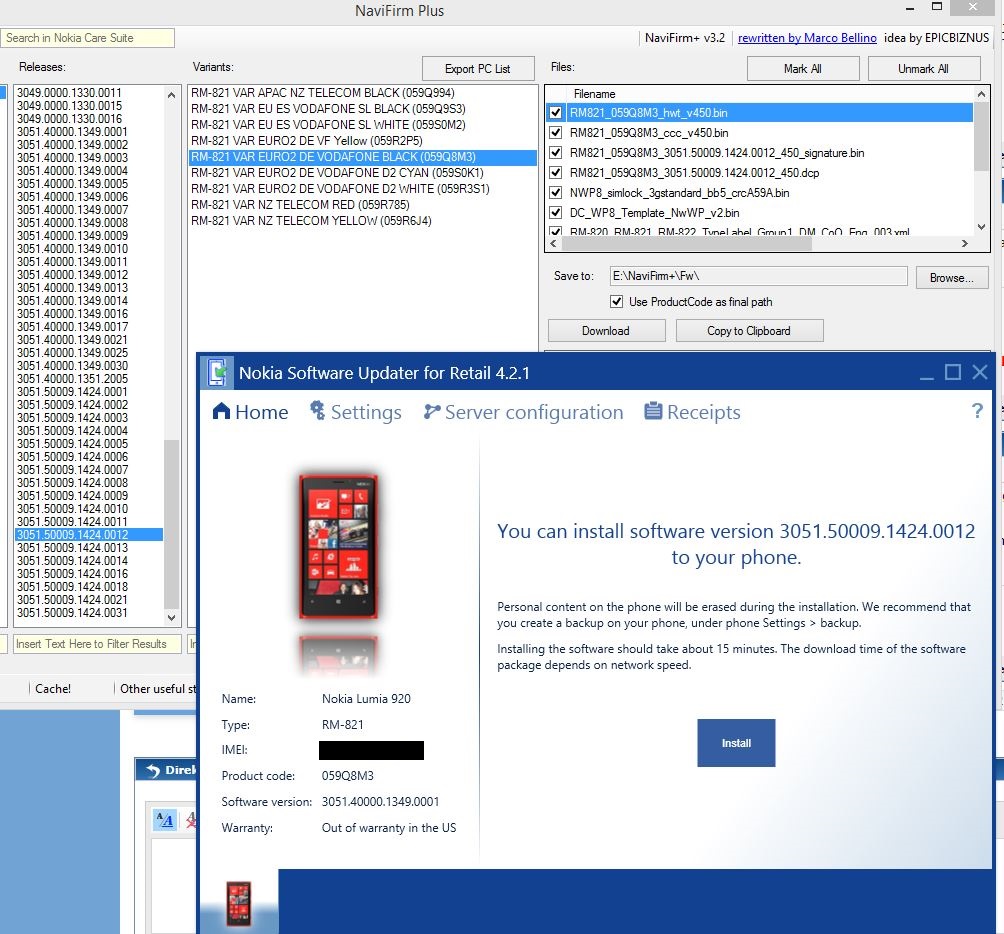Select variant EURO2 DE VODAFONE D2 CYAN
The height and width of the screenshot is (934, 1004).
363,173
